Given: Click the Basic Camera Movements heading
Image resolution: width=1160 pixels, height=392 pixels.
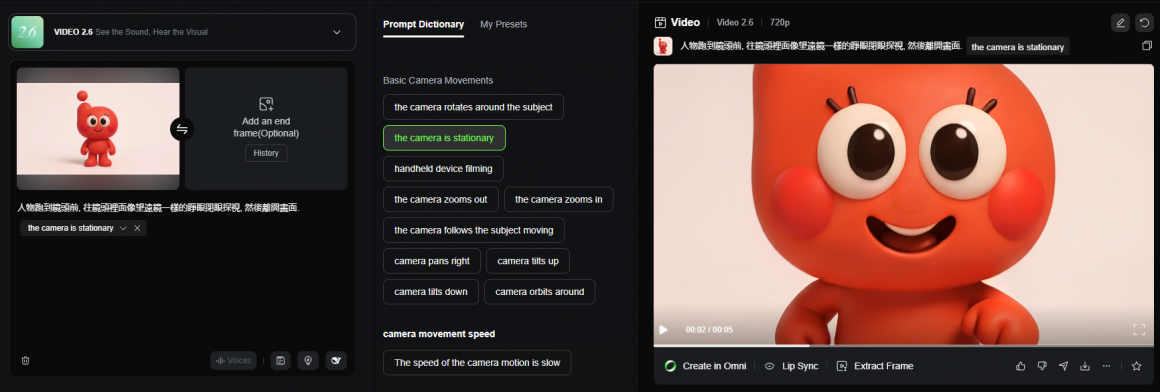Looking at the screenshot, I should coord(438,80).
